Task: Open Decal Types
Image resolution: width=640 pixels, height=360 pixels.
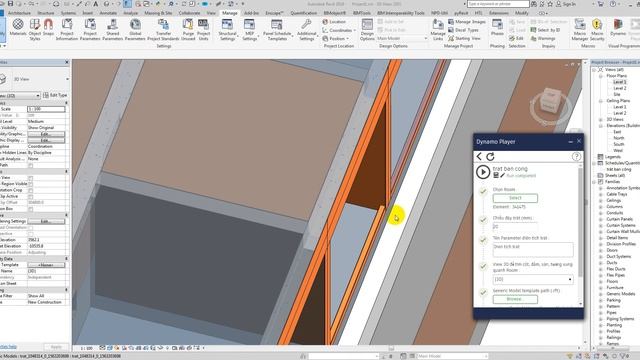Action: tap(464, 30)
